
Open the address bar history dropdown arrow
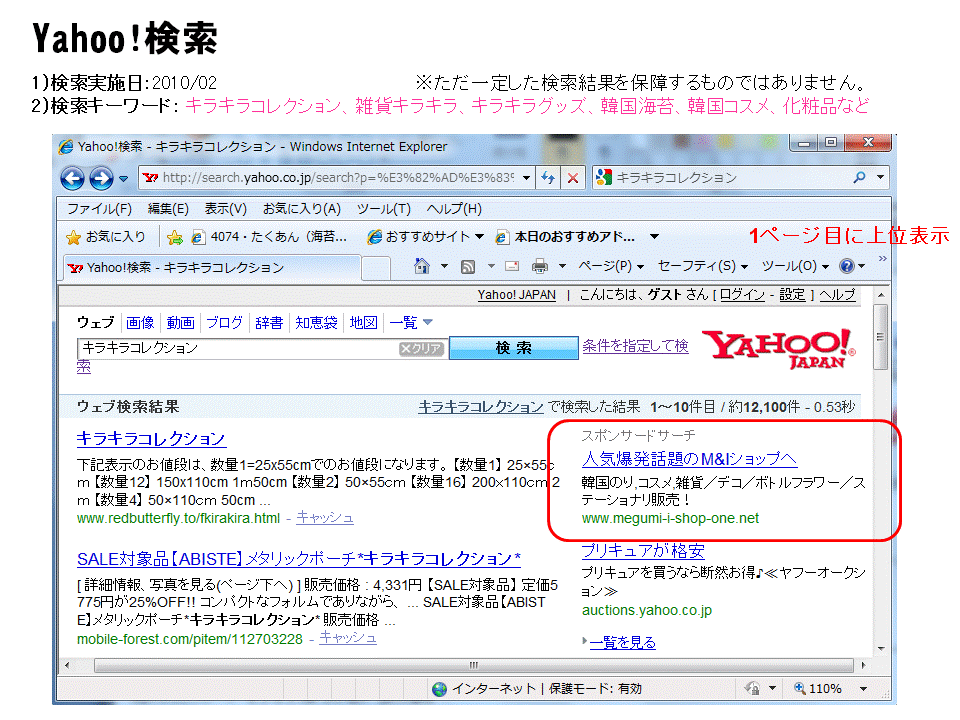point(527,178)
